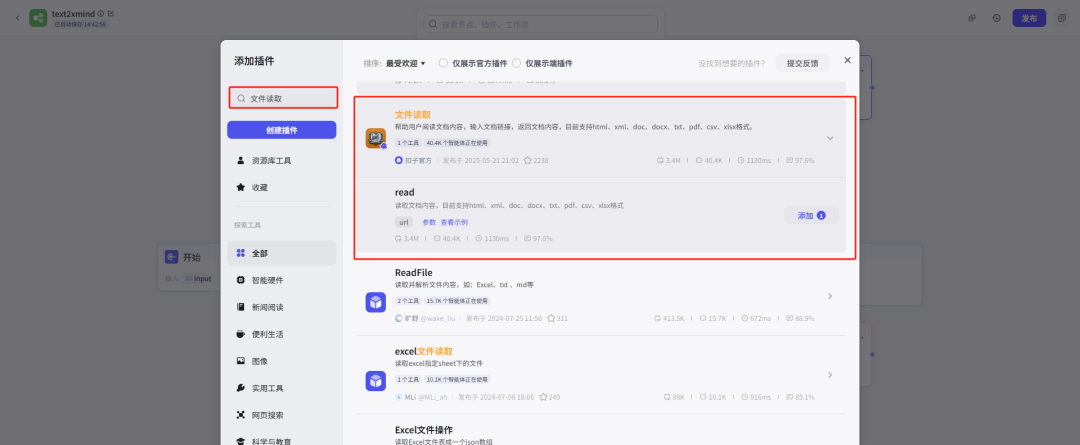Click the text2xmind workflow green icon
1080x445 pixels.
38,18
